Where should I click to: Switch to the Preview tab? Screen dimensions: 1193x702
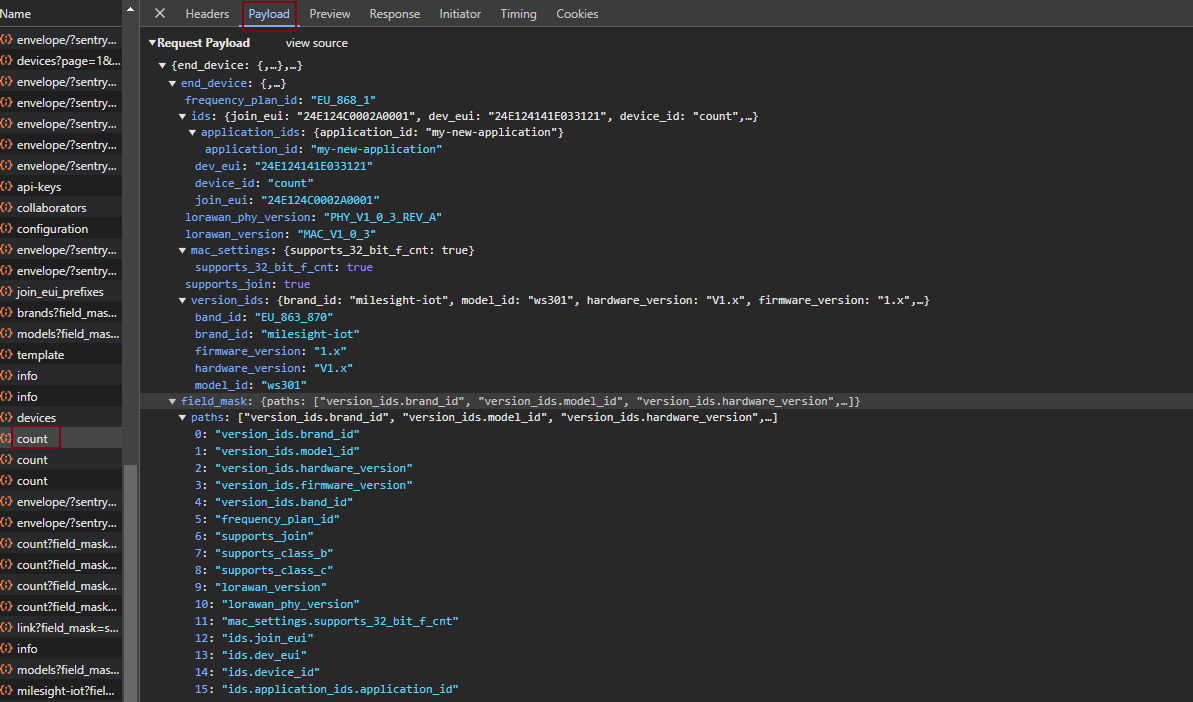click(x=329, y=14)
